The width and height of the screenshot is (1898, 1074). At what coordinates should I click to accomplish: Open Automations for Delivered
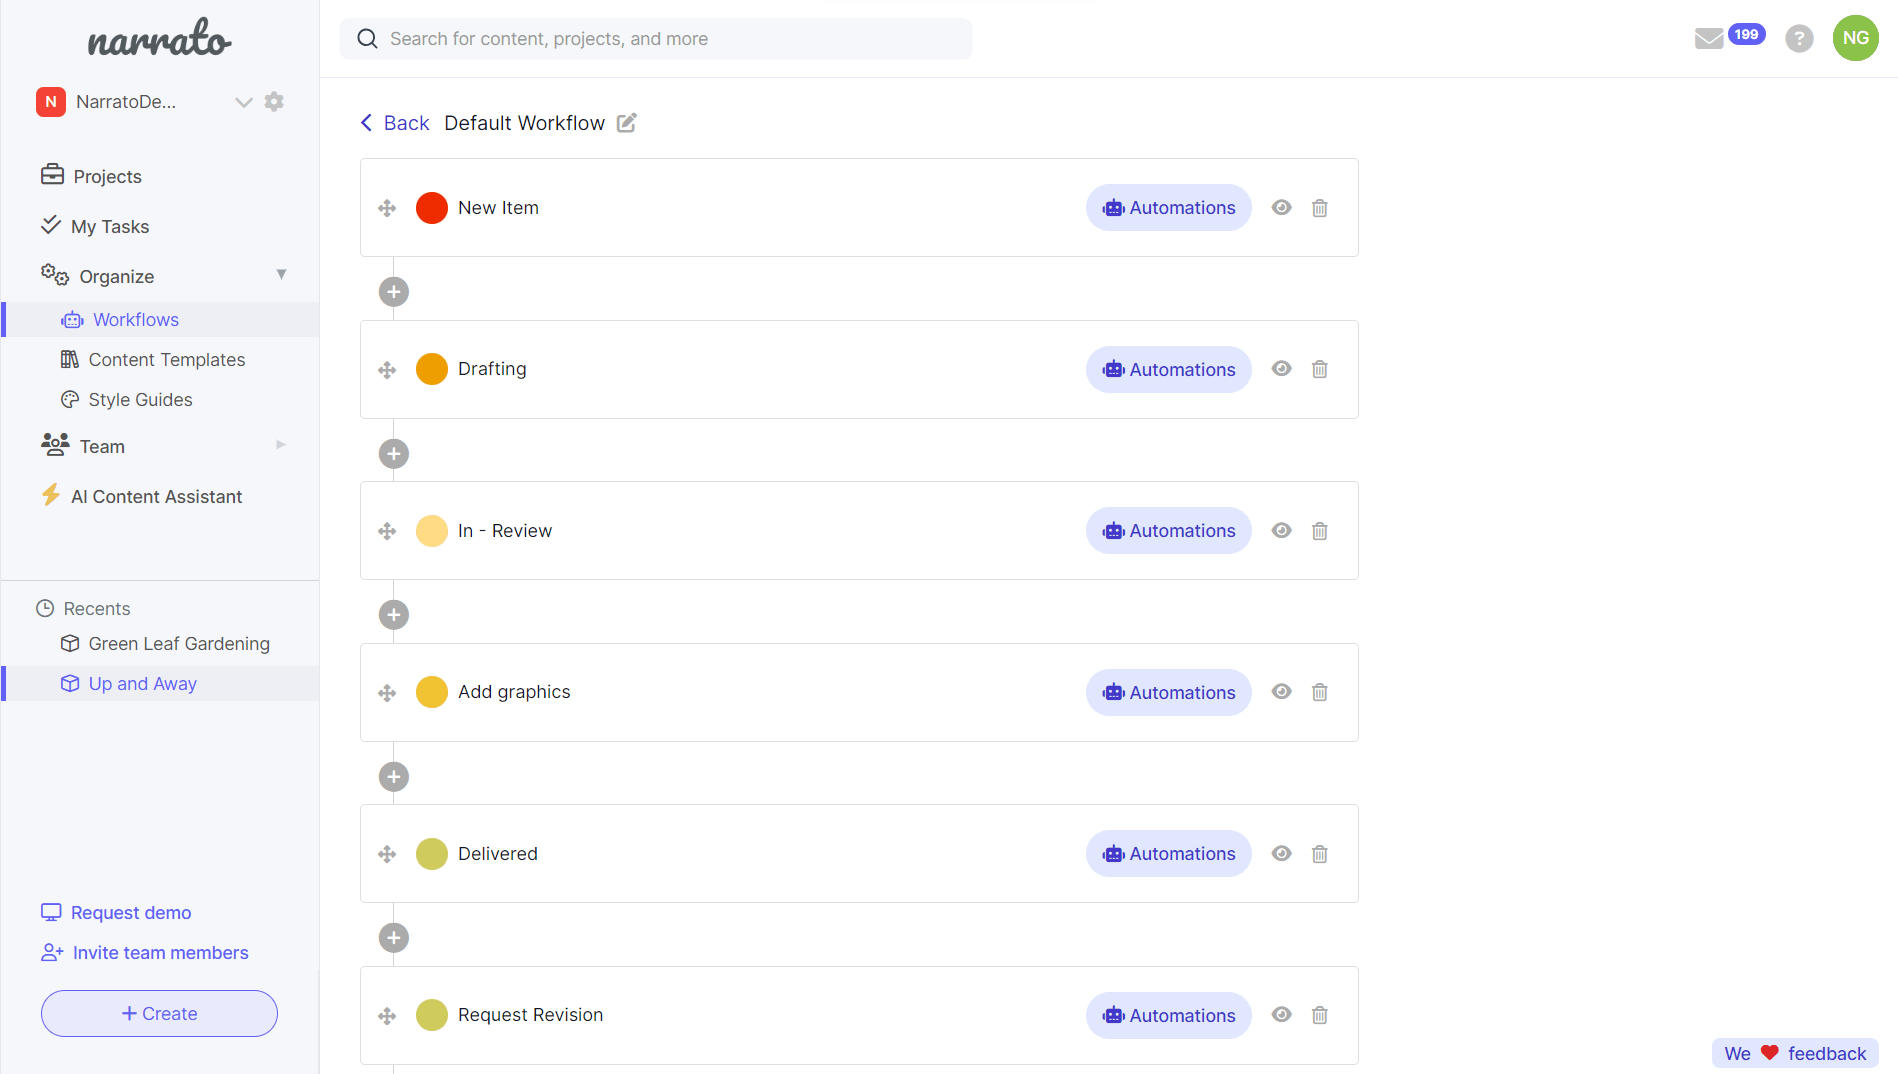1169,854
